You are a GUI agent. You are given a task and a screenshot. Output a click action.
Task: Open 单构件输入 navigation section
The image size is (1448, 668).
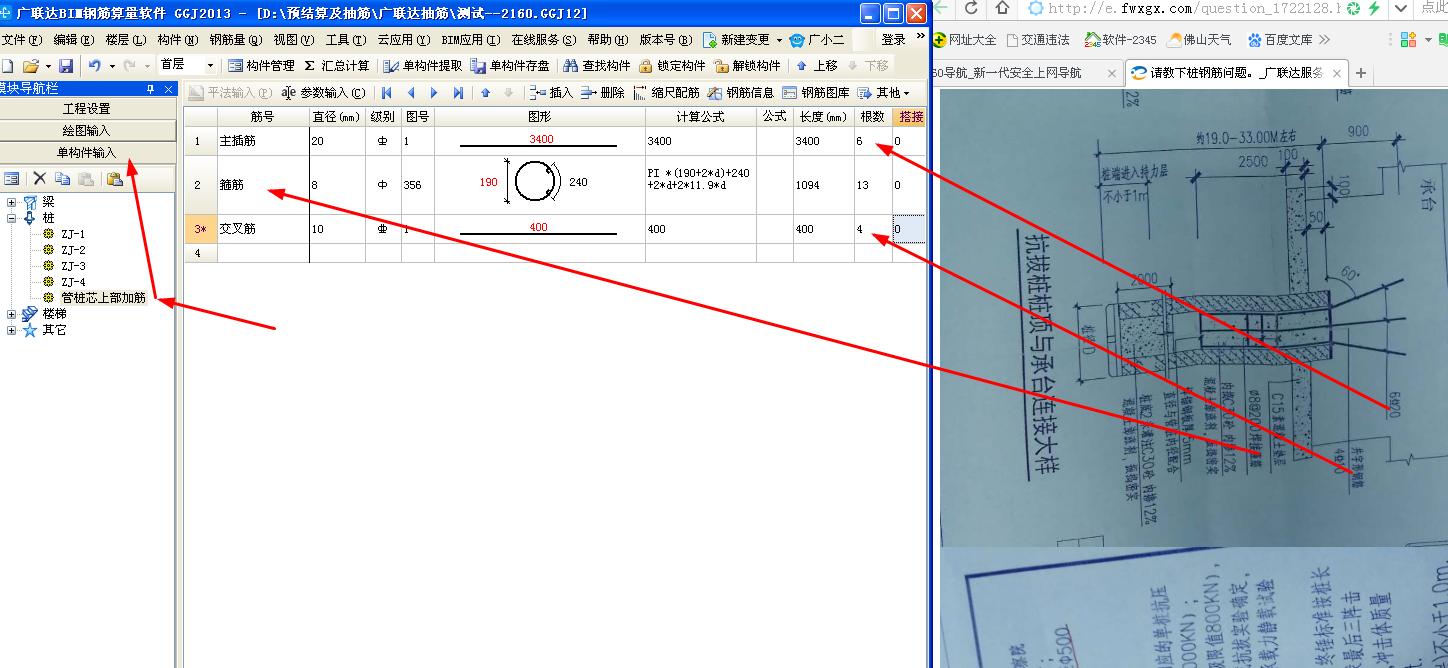click(87, 152)
